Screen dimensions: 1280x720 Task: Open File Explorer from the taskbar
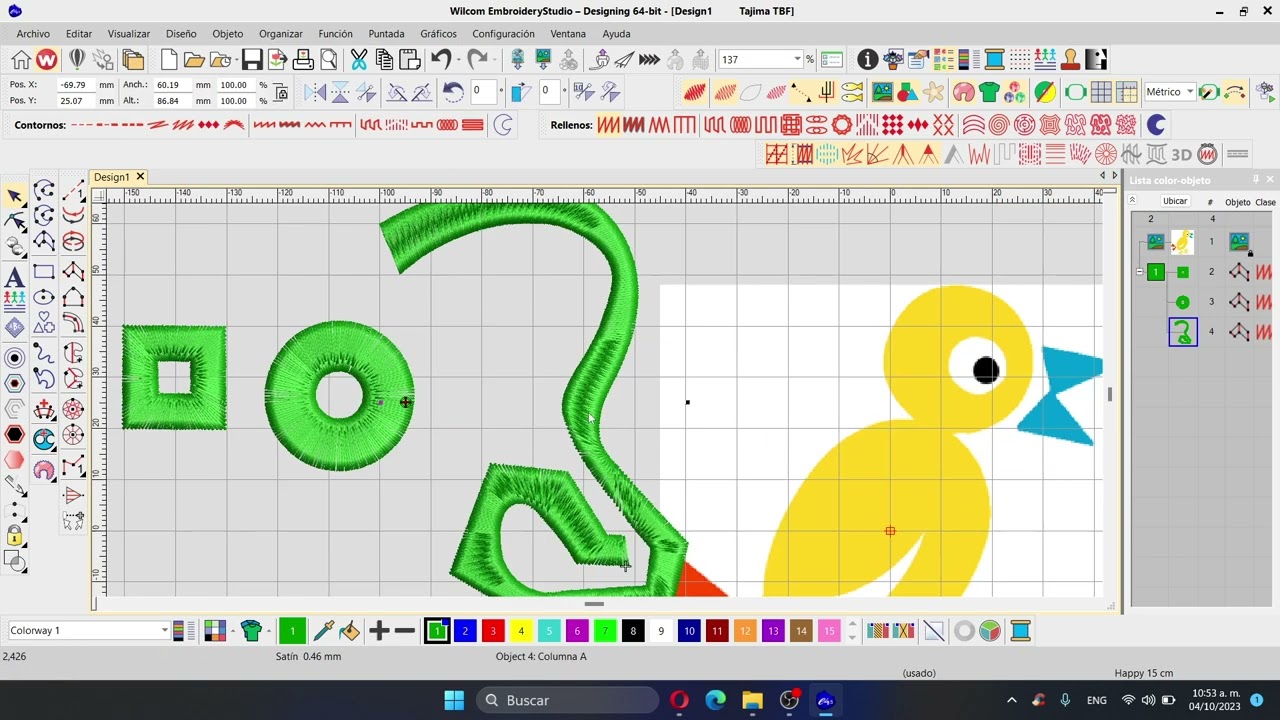point(752,700)
